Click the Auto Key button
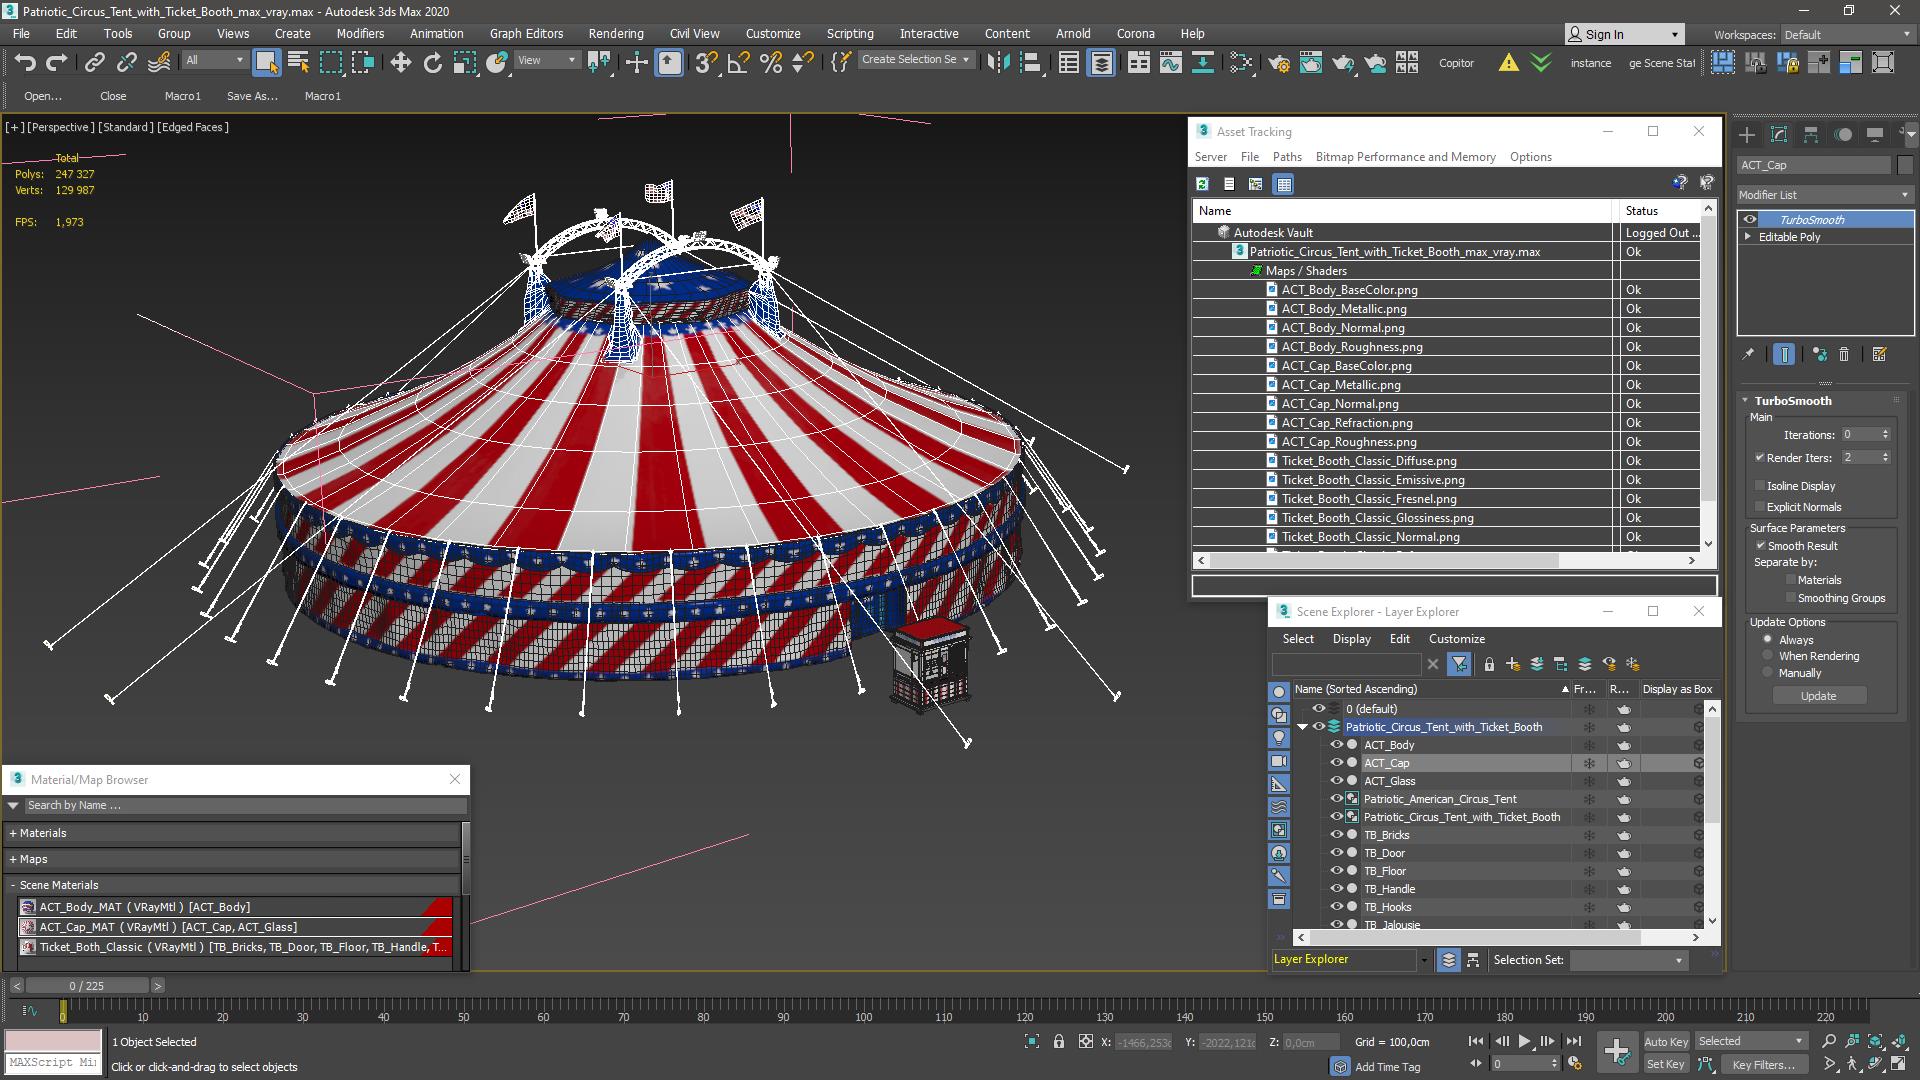Screen dimensions: 1920x1080 tap(1666, 1042)
